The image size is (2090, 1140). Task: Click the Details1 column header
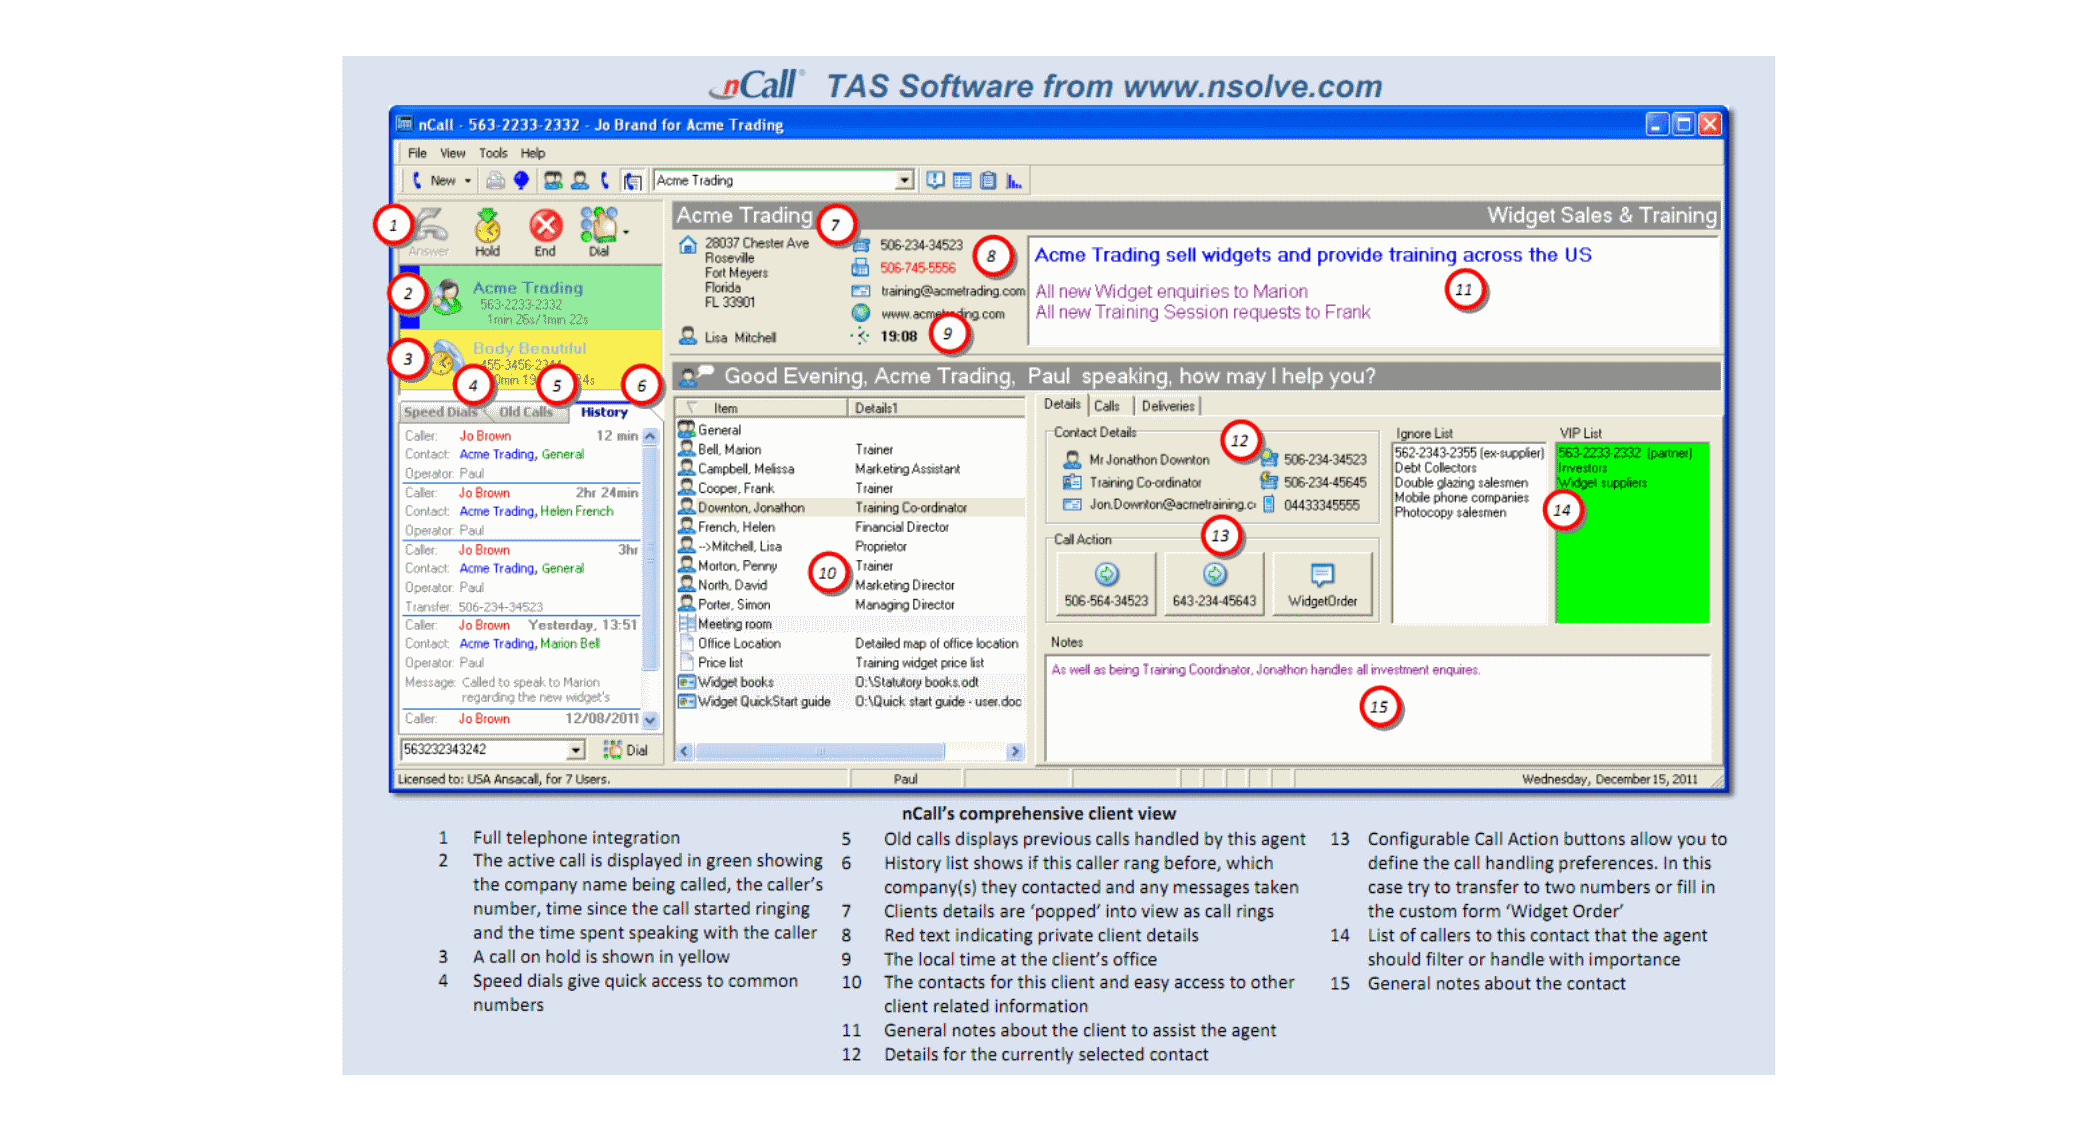click(x=937, y=408)
